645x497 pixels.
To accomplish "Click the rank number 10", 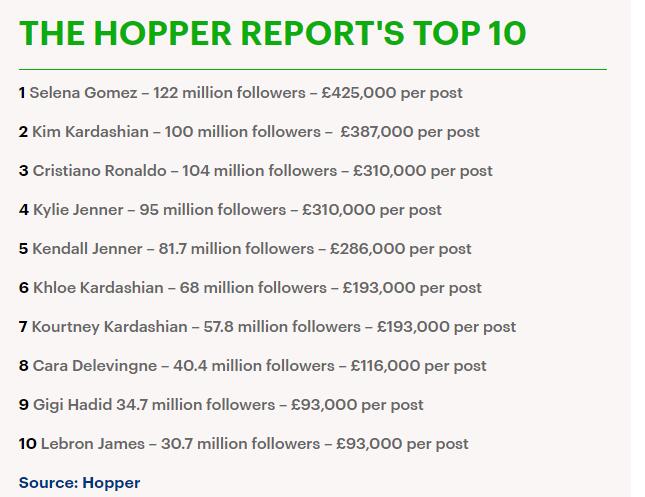I will (28, 444).
